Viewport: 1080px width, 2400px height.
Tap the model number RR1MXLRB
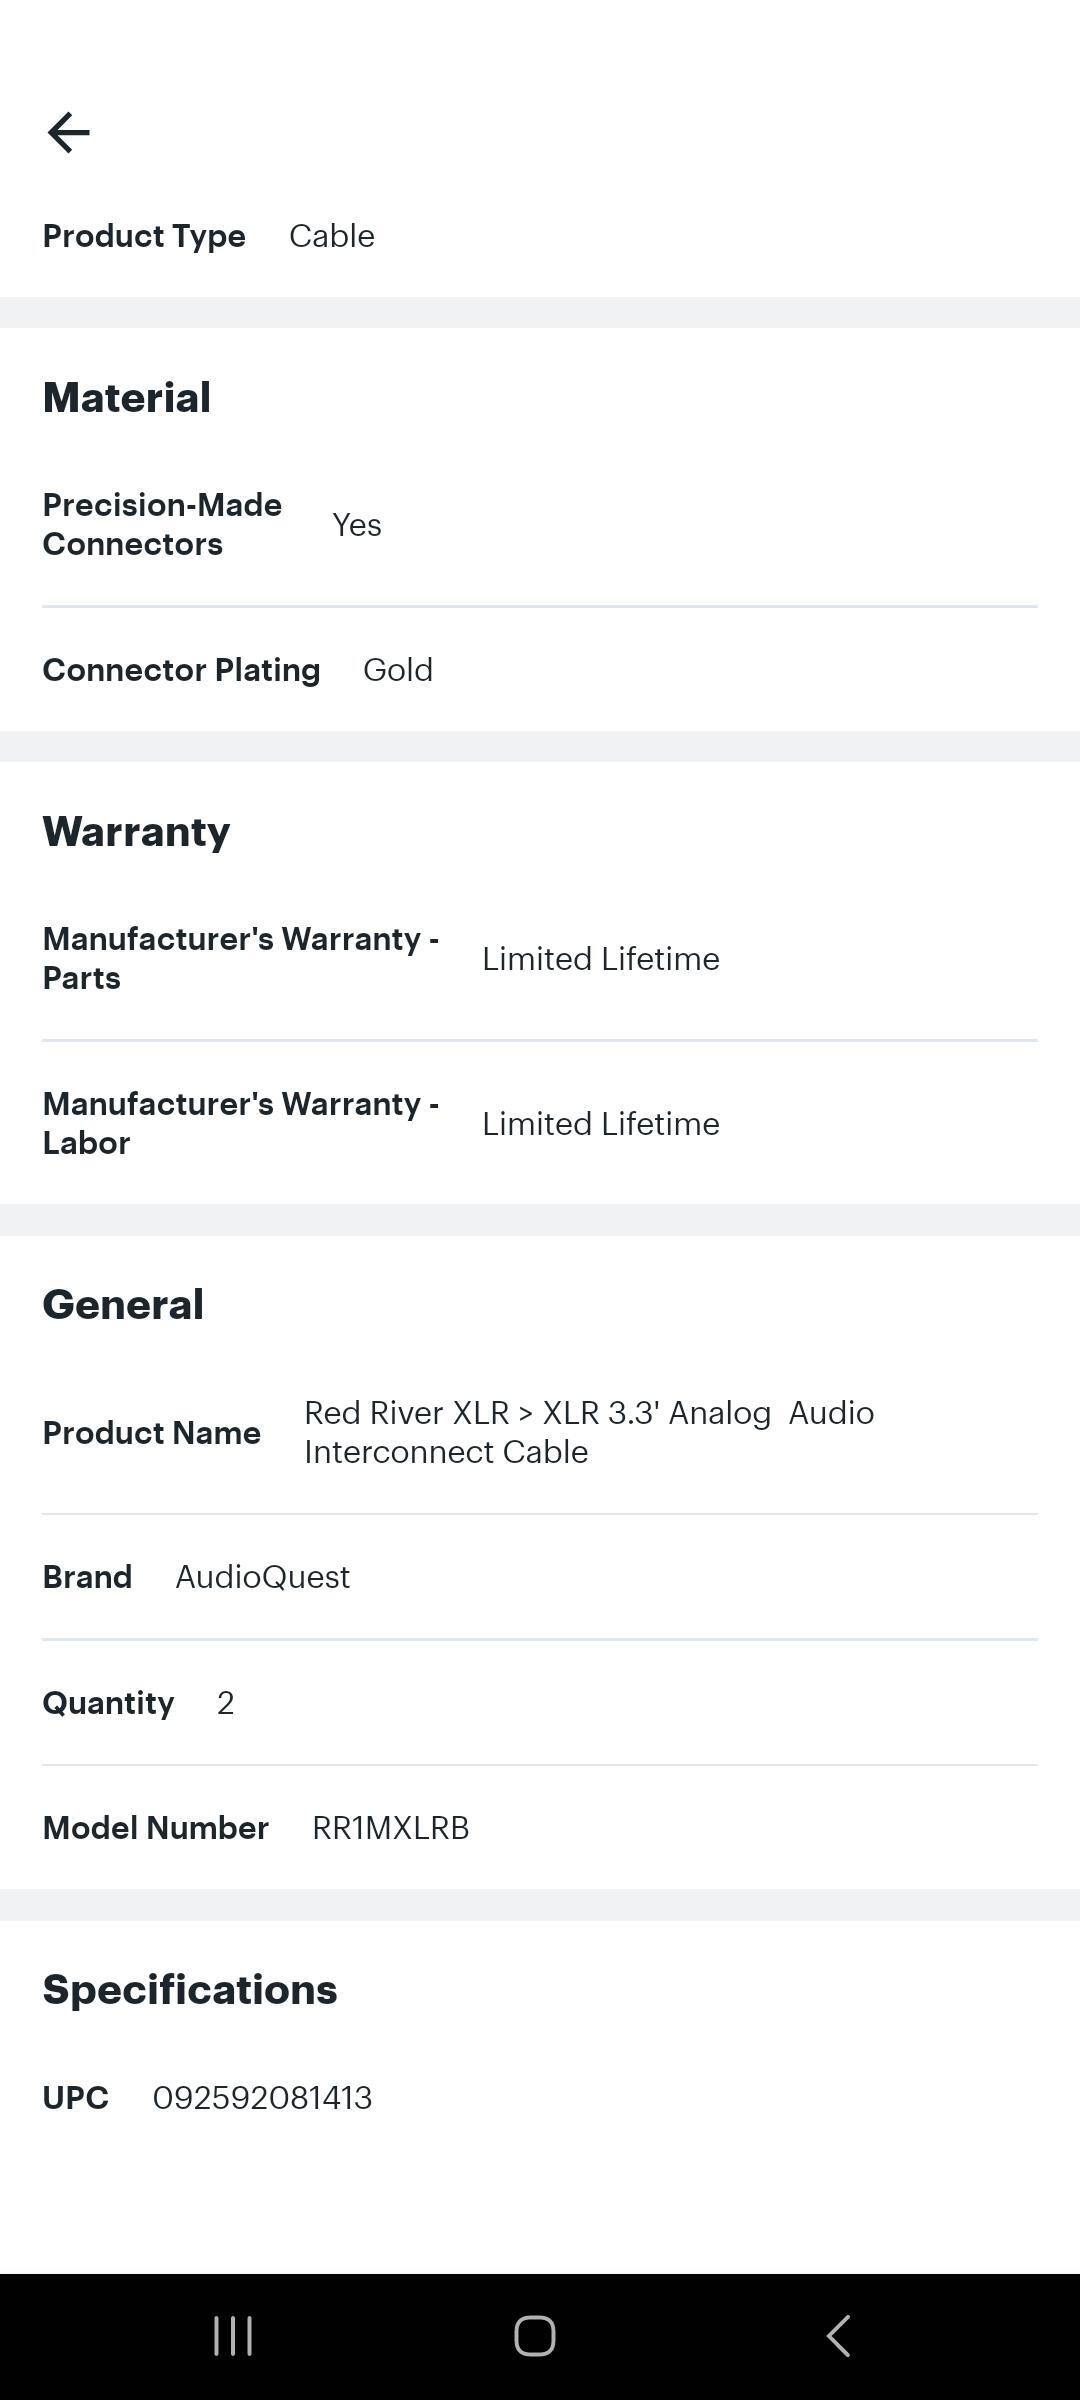(390, 1828)
